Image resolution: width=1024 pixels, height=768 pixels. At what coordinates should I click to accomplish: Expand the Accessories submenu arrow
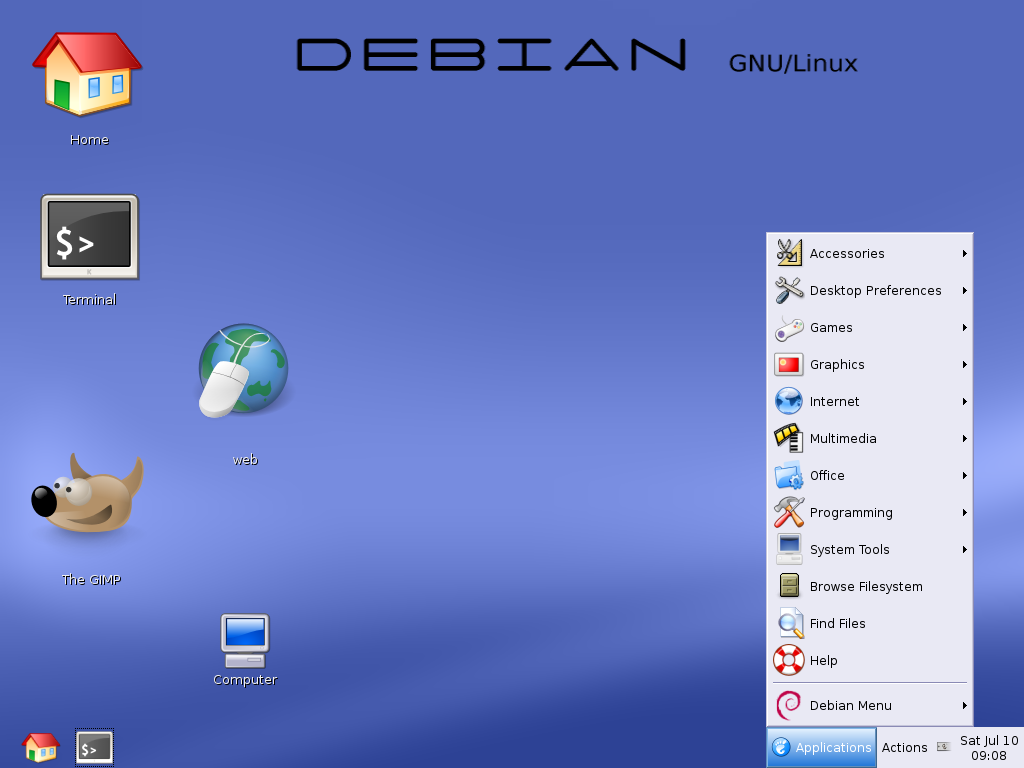pos(964,253)
